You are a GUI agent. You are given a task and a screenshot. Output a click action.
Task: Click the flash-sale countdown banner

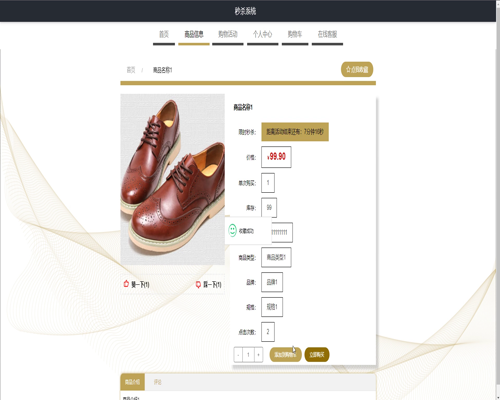[295, 132]
